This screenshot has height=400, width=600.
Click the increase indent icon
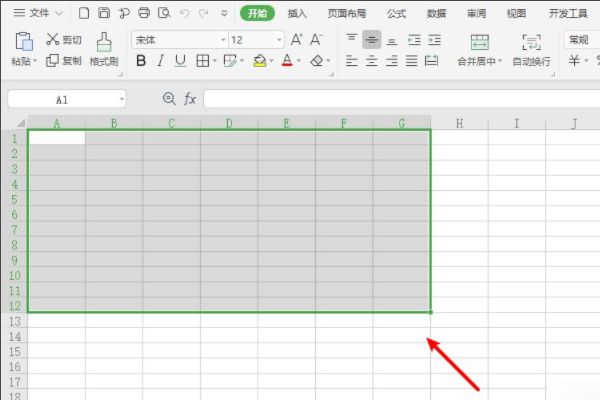click(434, 40)
